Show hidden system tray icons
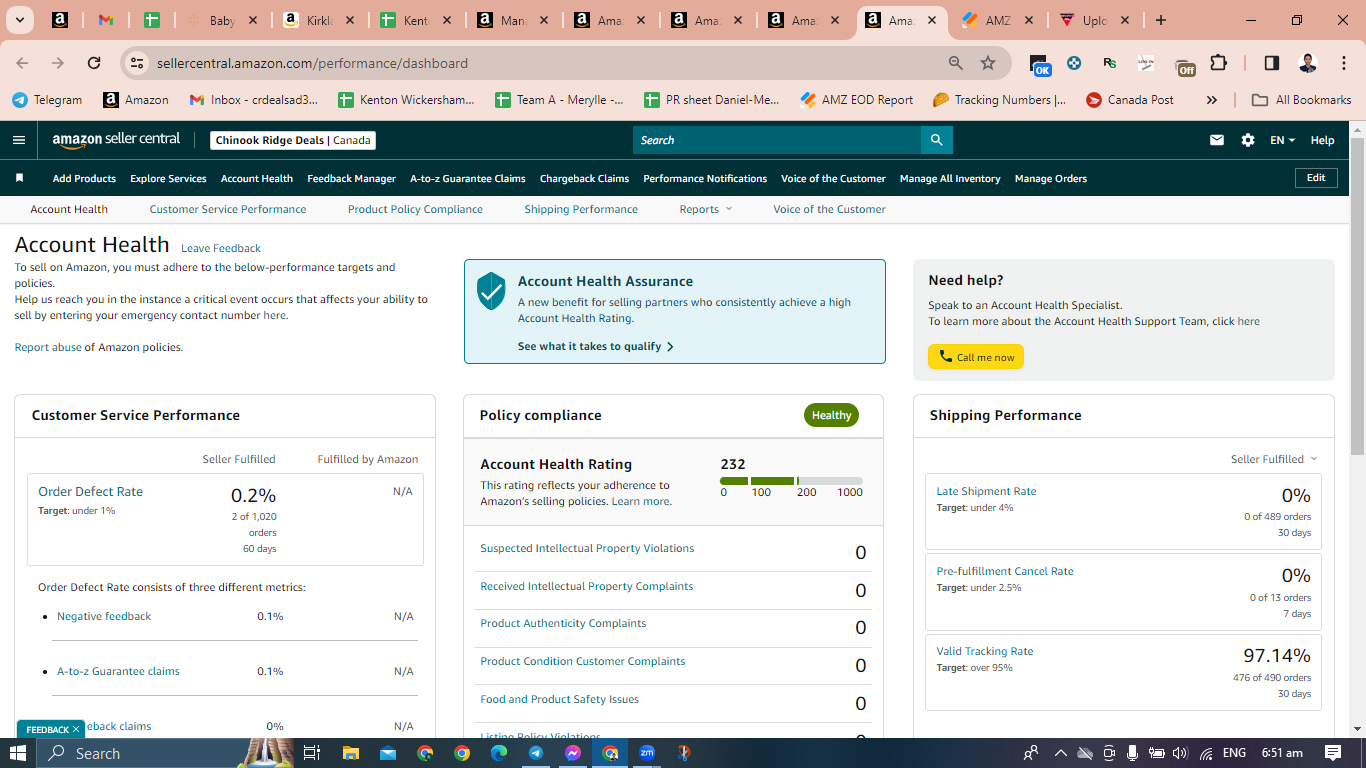 point(1061,753)
